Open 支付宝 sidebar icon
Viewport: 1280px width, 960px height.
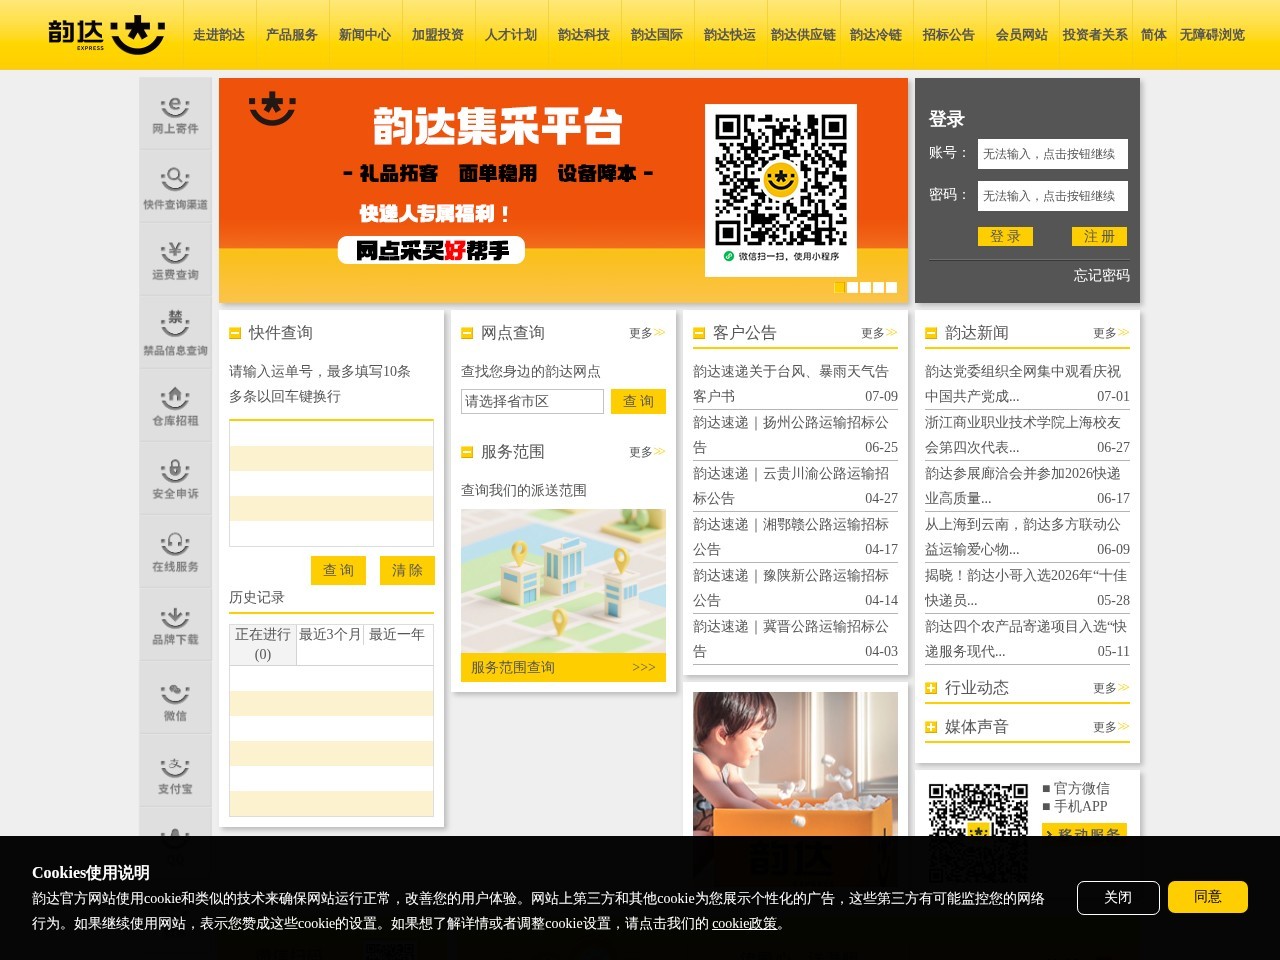click(175, 771)
